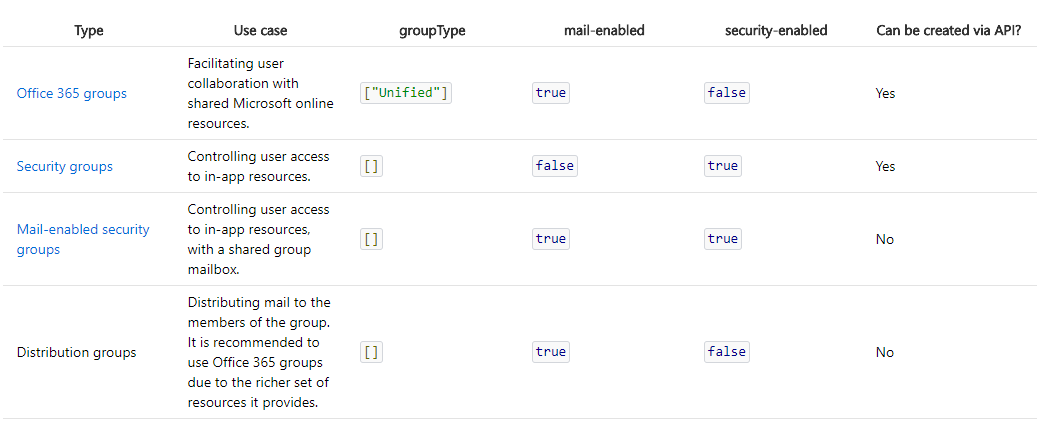Select empty brackets groupType in Distribution groups row
This screenshot has height=425, width=1047.
(371, 352)
